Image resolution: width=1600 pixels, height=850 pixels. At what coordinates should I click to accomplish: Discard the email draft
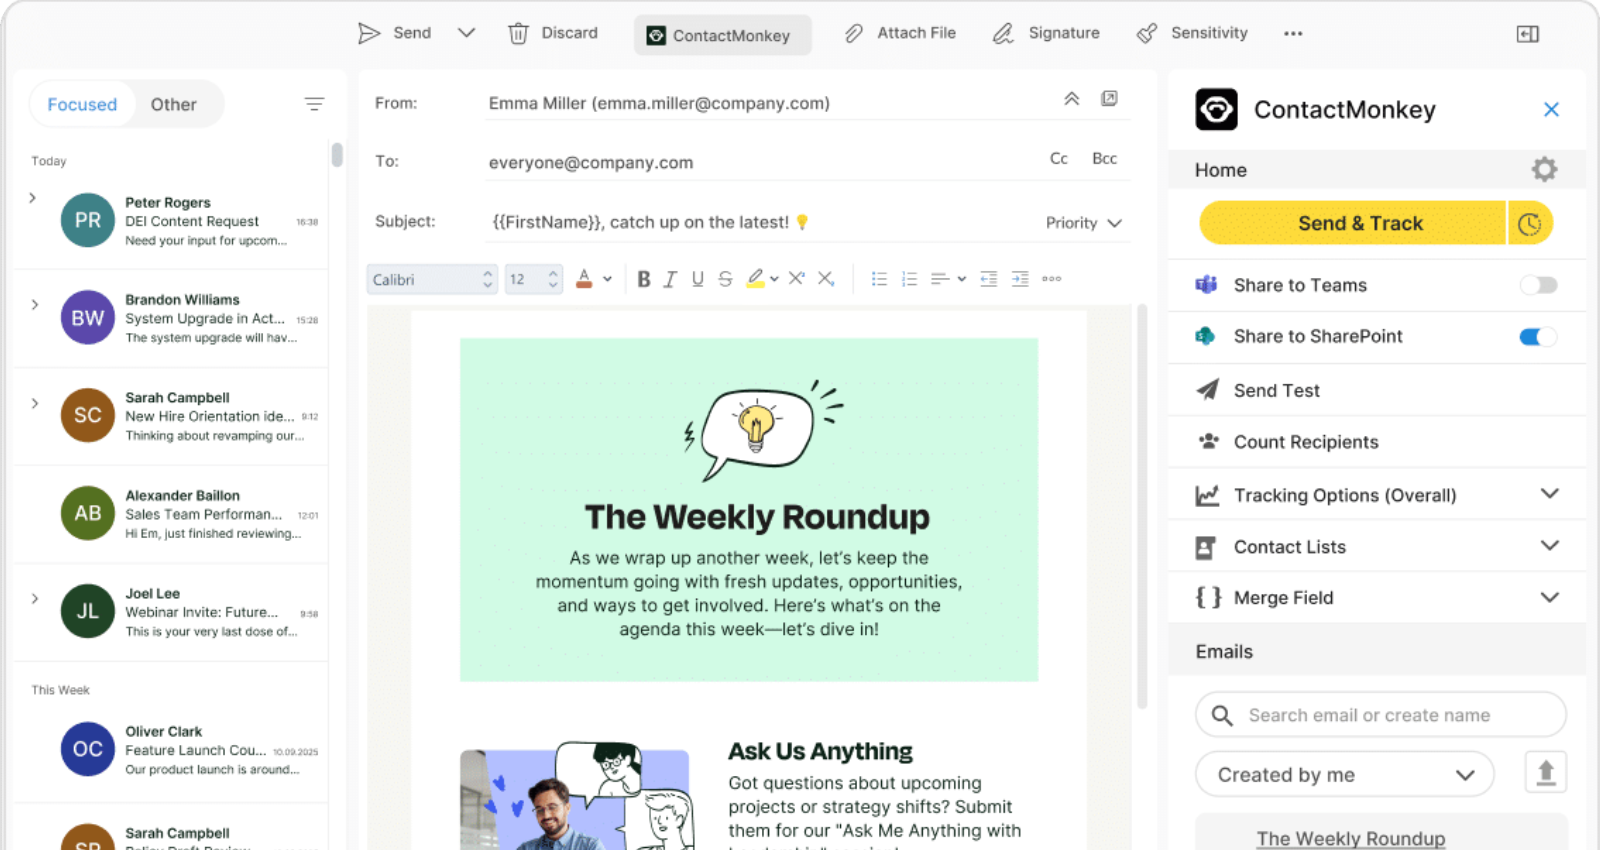[x=553, y=33]
